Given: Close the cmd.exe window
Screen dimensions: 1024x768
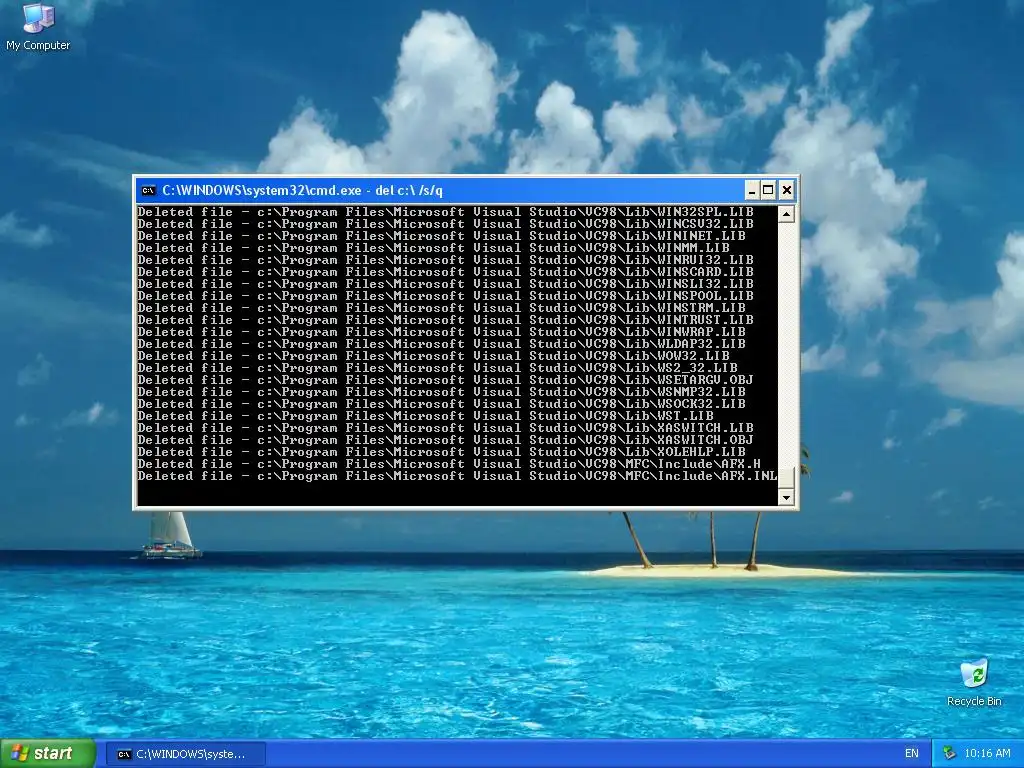Looking at the screenshot, I should 787,190.
